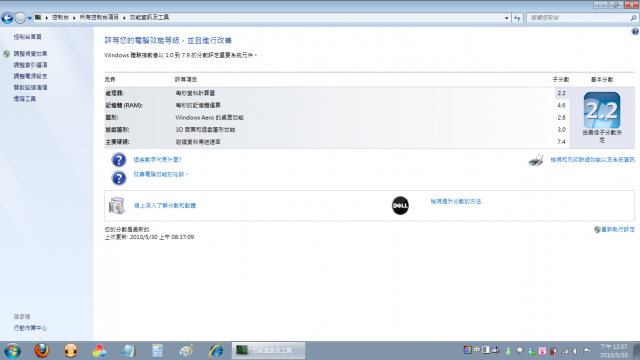Click the round Dell logo
The height and width of the screenshot is (360, 640).
tap(400, 206)
